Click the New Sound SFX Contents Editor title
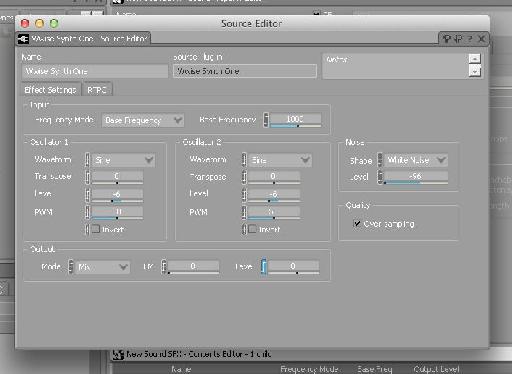Viewport: 512px width, 374px height. coord(199,354)
